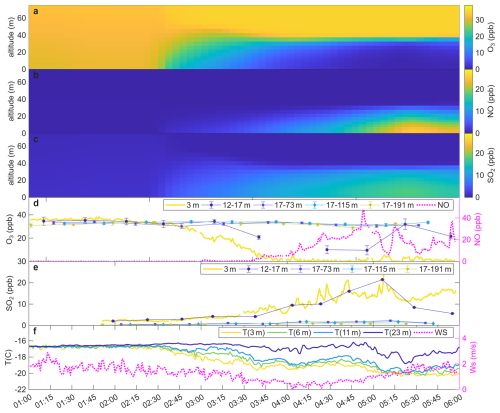Click the '-18' tick on temperature axis
This screenshot has width=500, height=413.
(x=21, y=357)
